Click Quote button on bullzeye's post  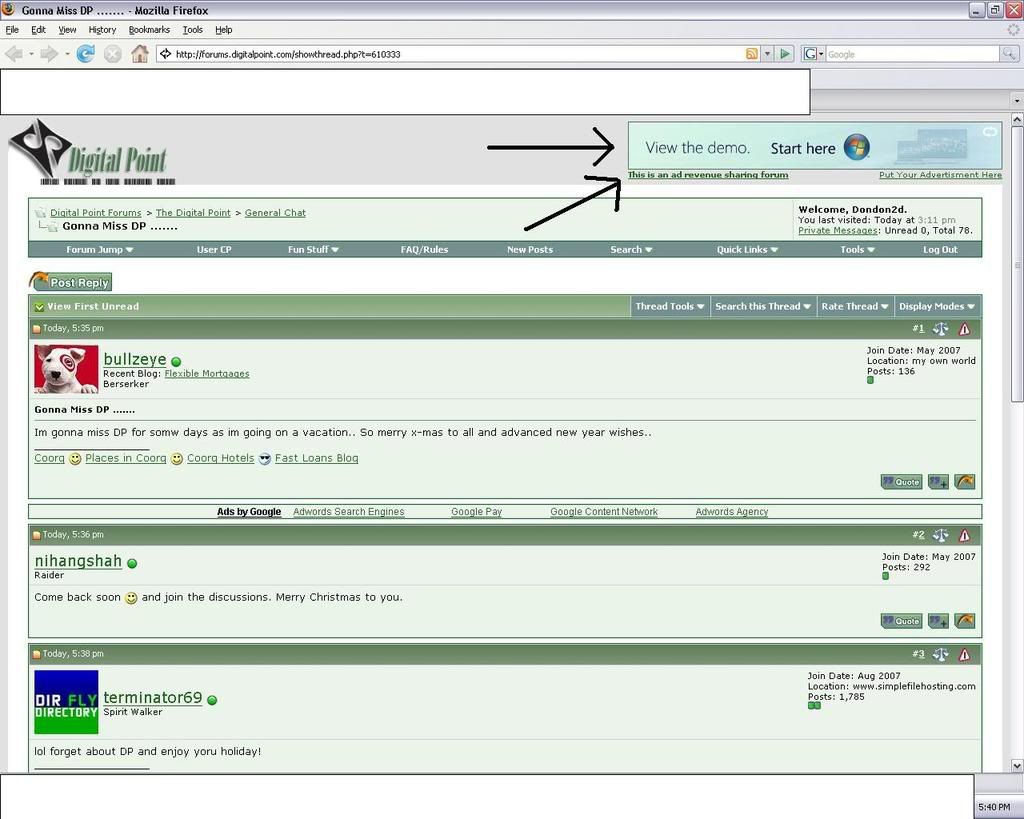[x=901, y=482]
